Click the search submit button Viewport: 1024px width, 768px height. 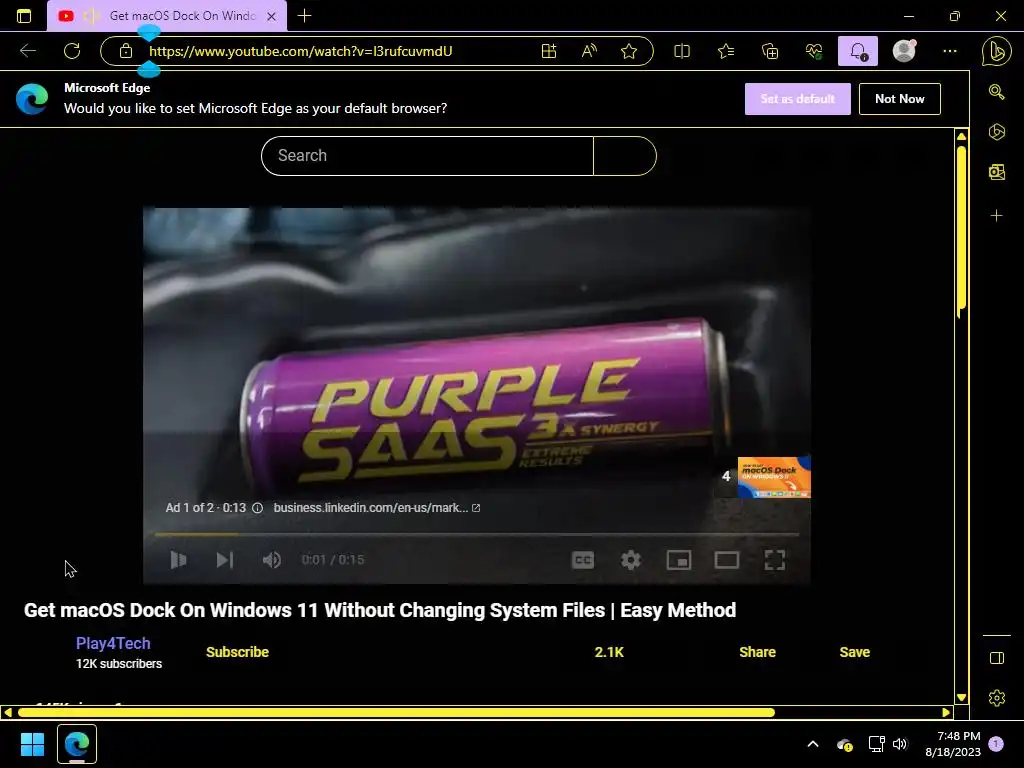click(x=625, y=155)
